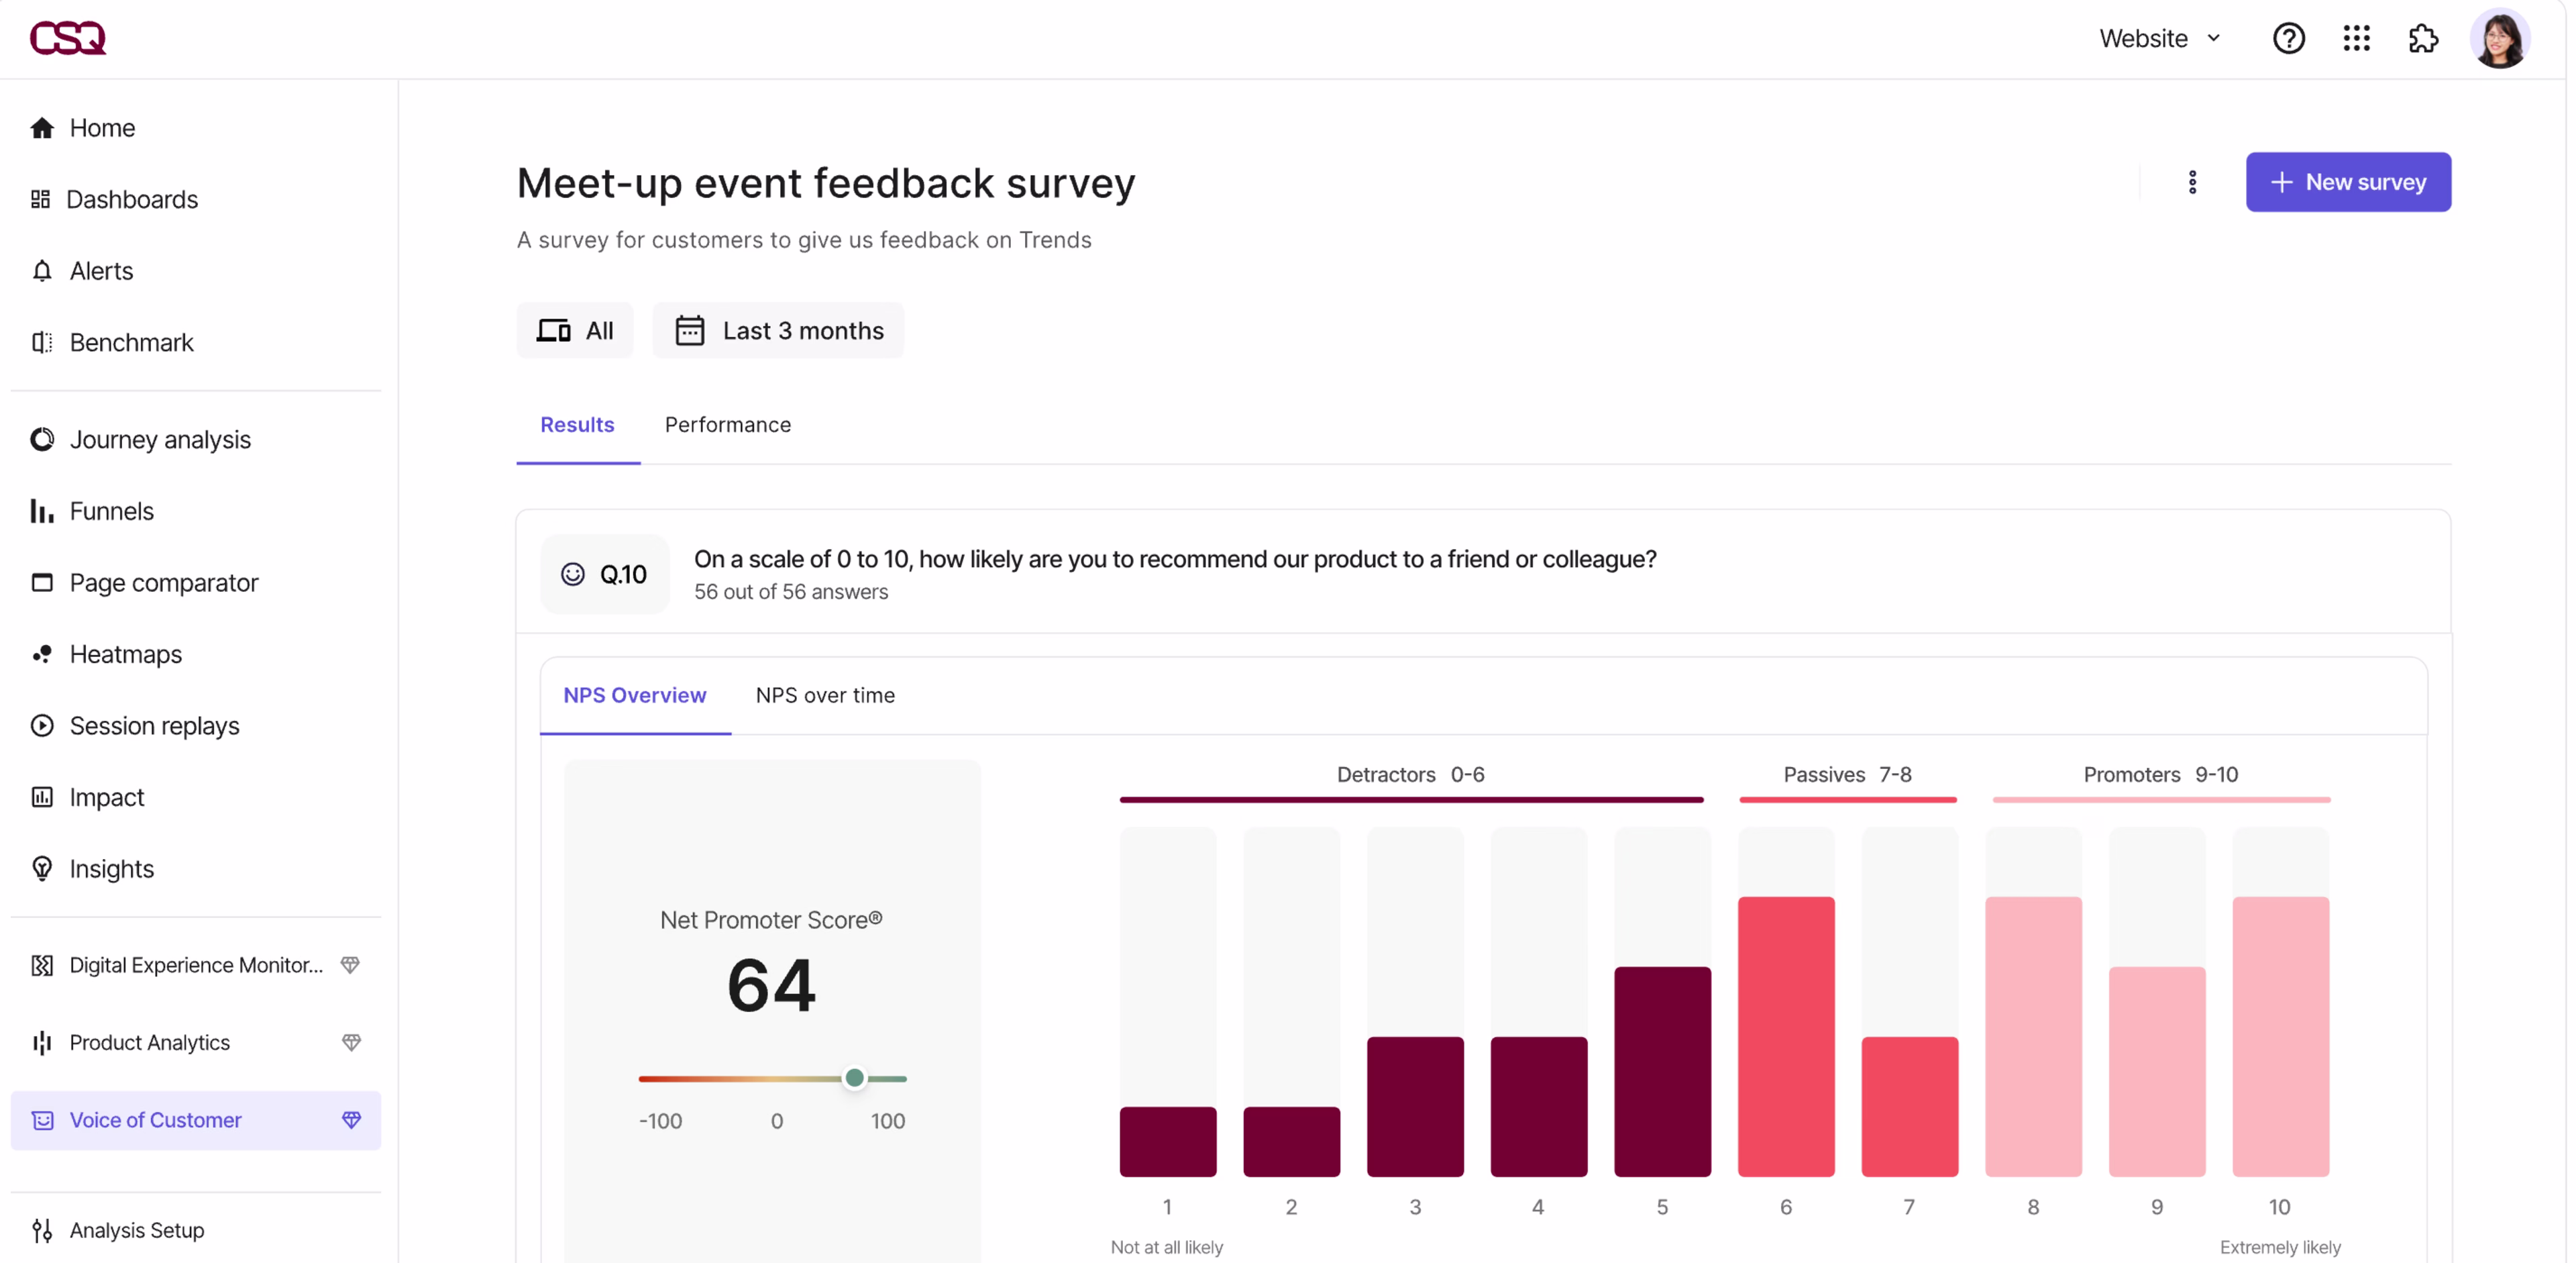Open Digital Experience Monitoring
2576x1263 pixels.
pyautogui.click(x=196, y=965)
